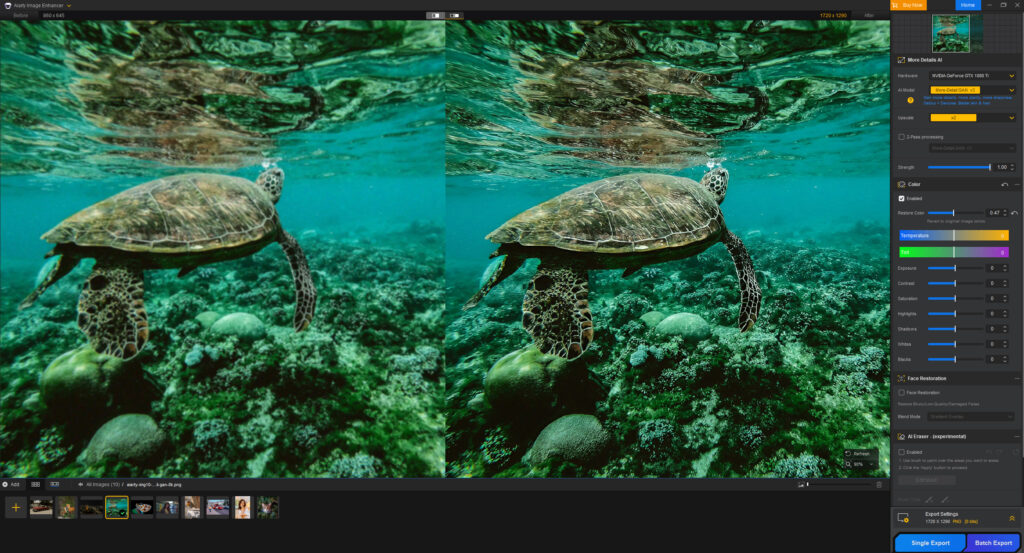Click the All Images (10) back link

pos(99,484)
